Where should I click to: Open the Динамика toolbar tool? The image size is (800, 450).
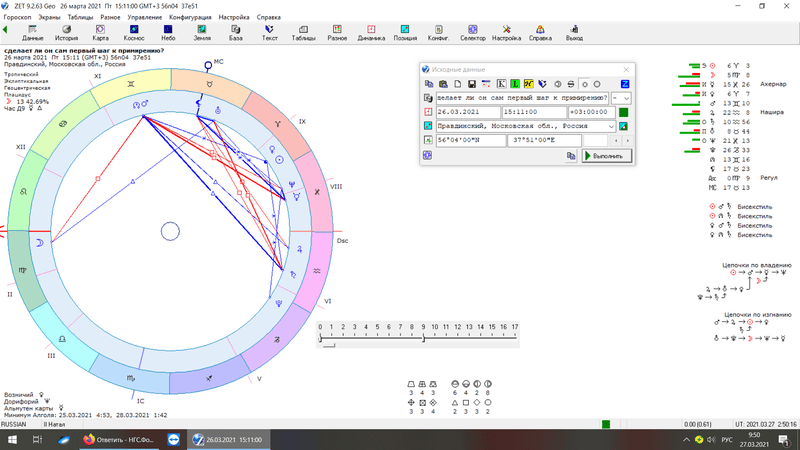(371, 33)
